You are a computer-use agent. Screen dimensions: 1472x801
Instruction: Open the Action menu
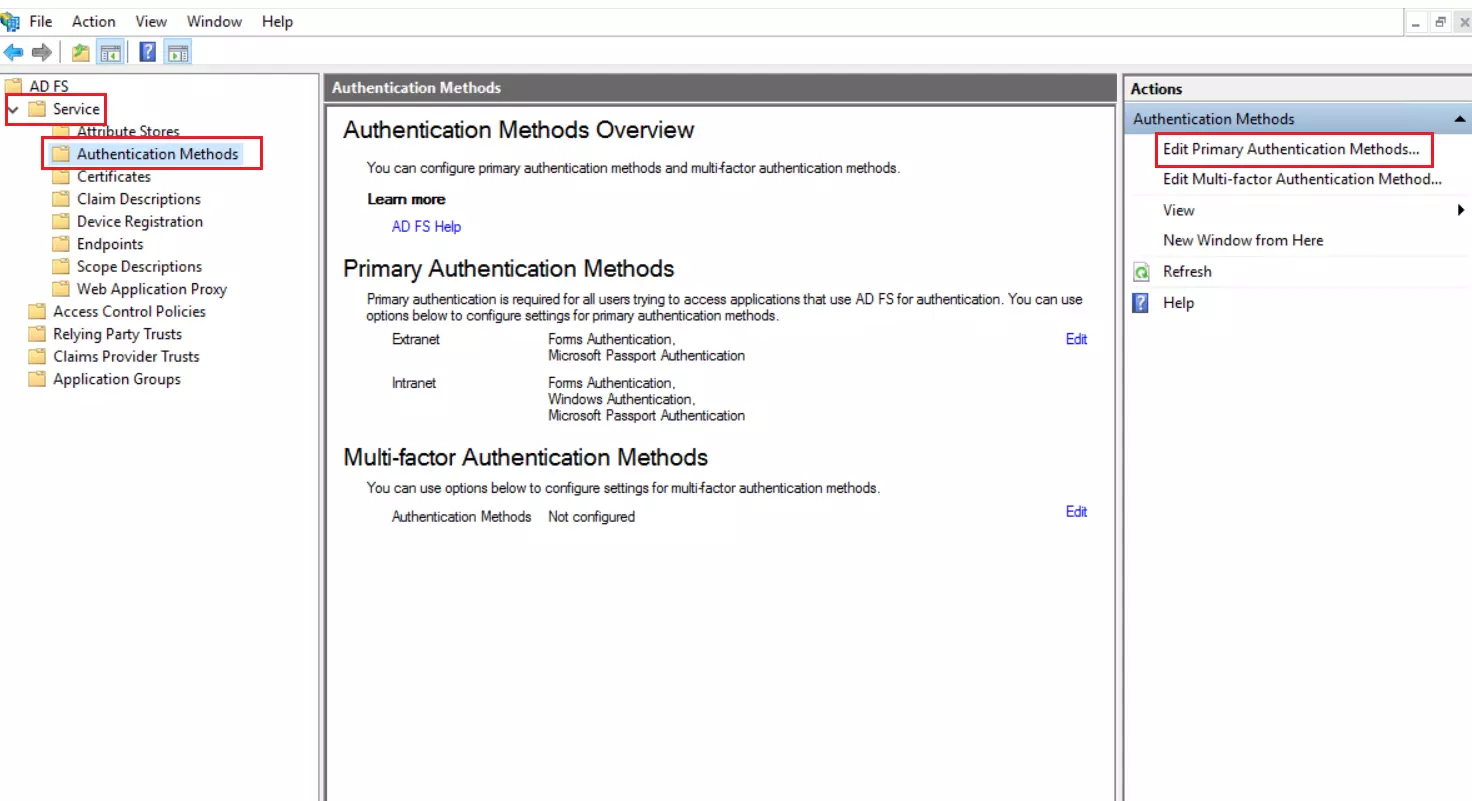(94, 21)
